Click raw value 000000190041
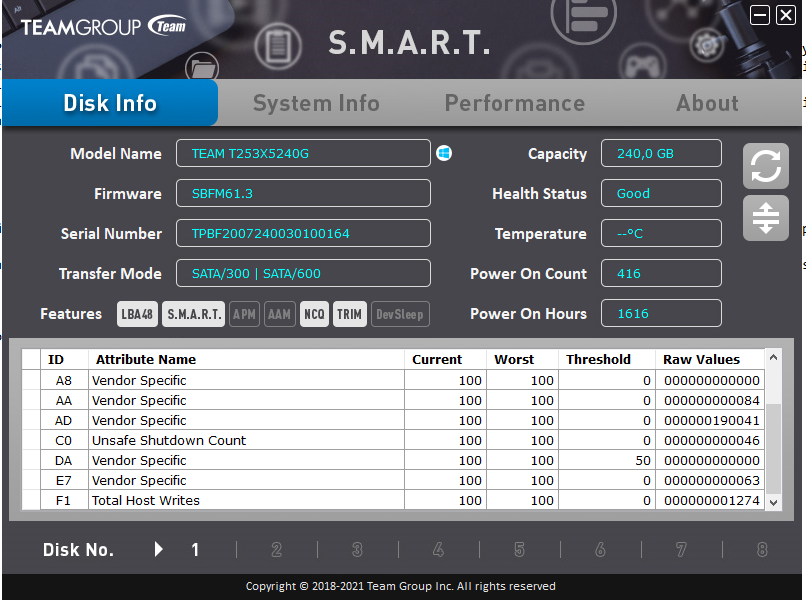The height and width of the screenshot is (601, 806). click(x=711, y=421)
